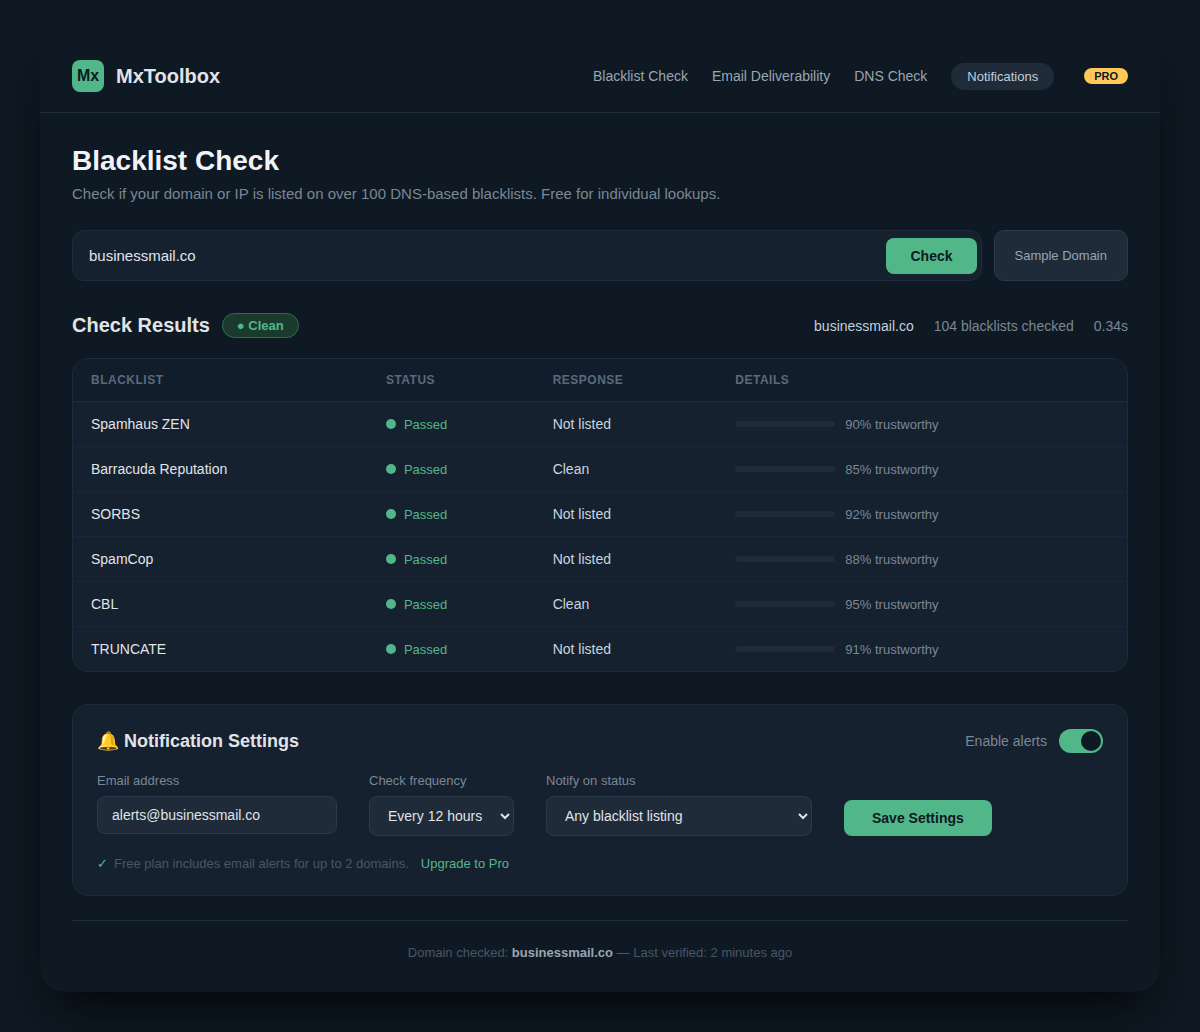Click the CBL trust progress bar
Screen dimensions: 1200x1032
click(x=785, y=604)
